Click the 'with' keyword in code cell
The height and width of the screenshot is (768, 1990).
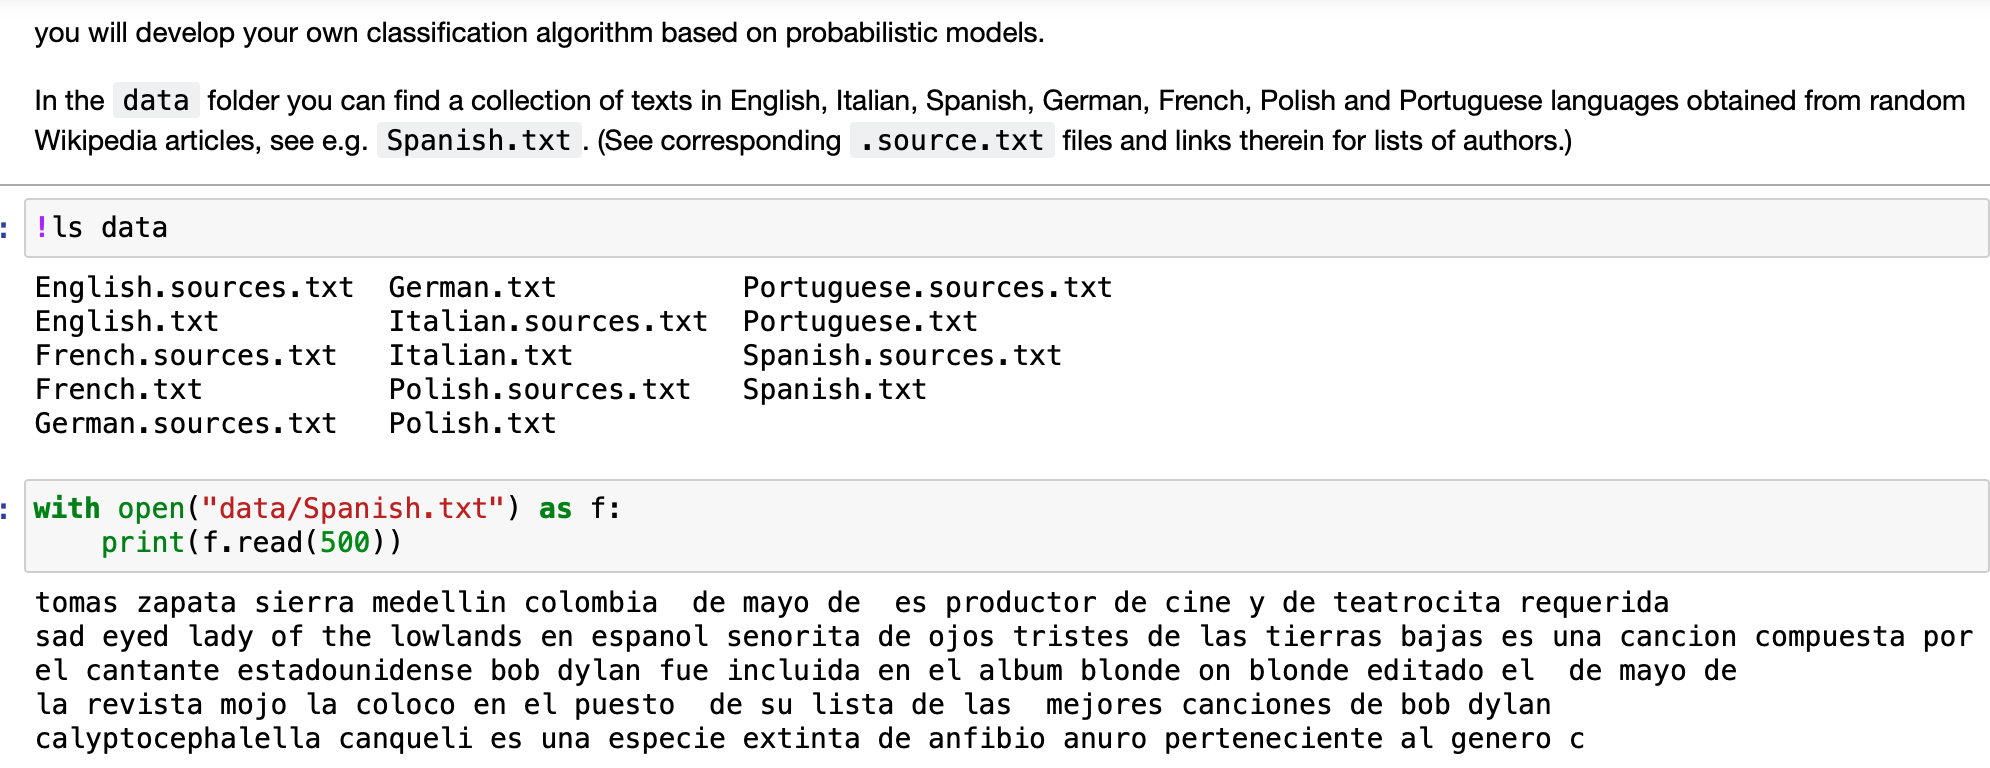[67, 509]
